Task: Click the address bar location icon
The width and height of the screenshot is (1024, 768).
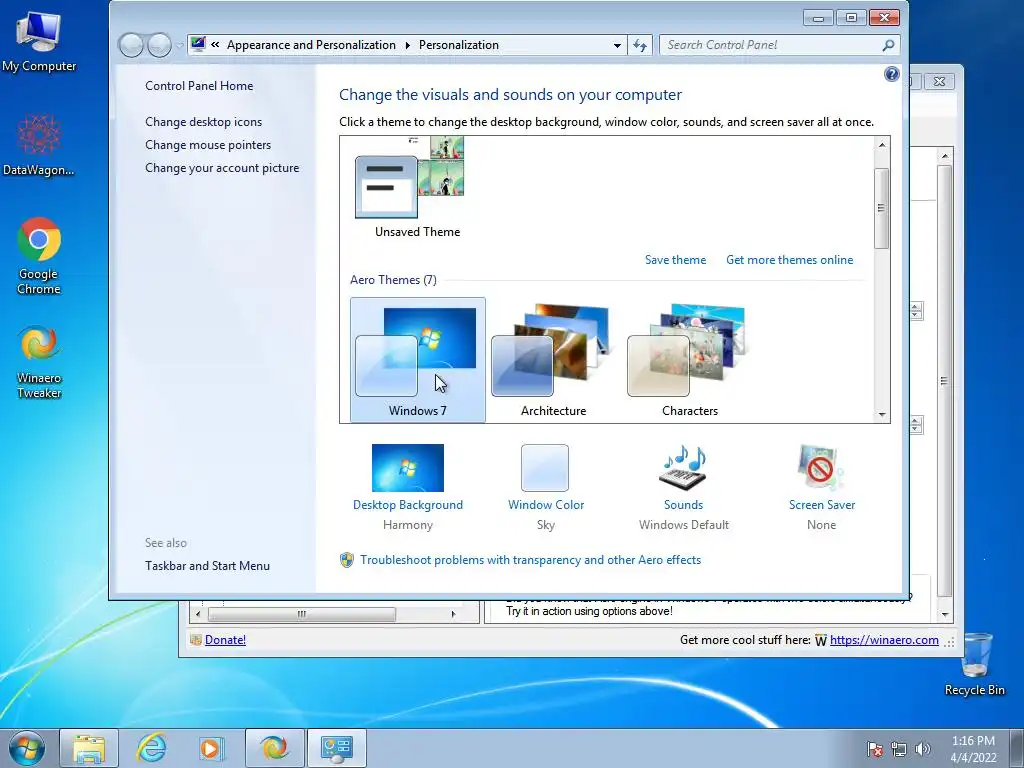Action: (199, 44)
